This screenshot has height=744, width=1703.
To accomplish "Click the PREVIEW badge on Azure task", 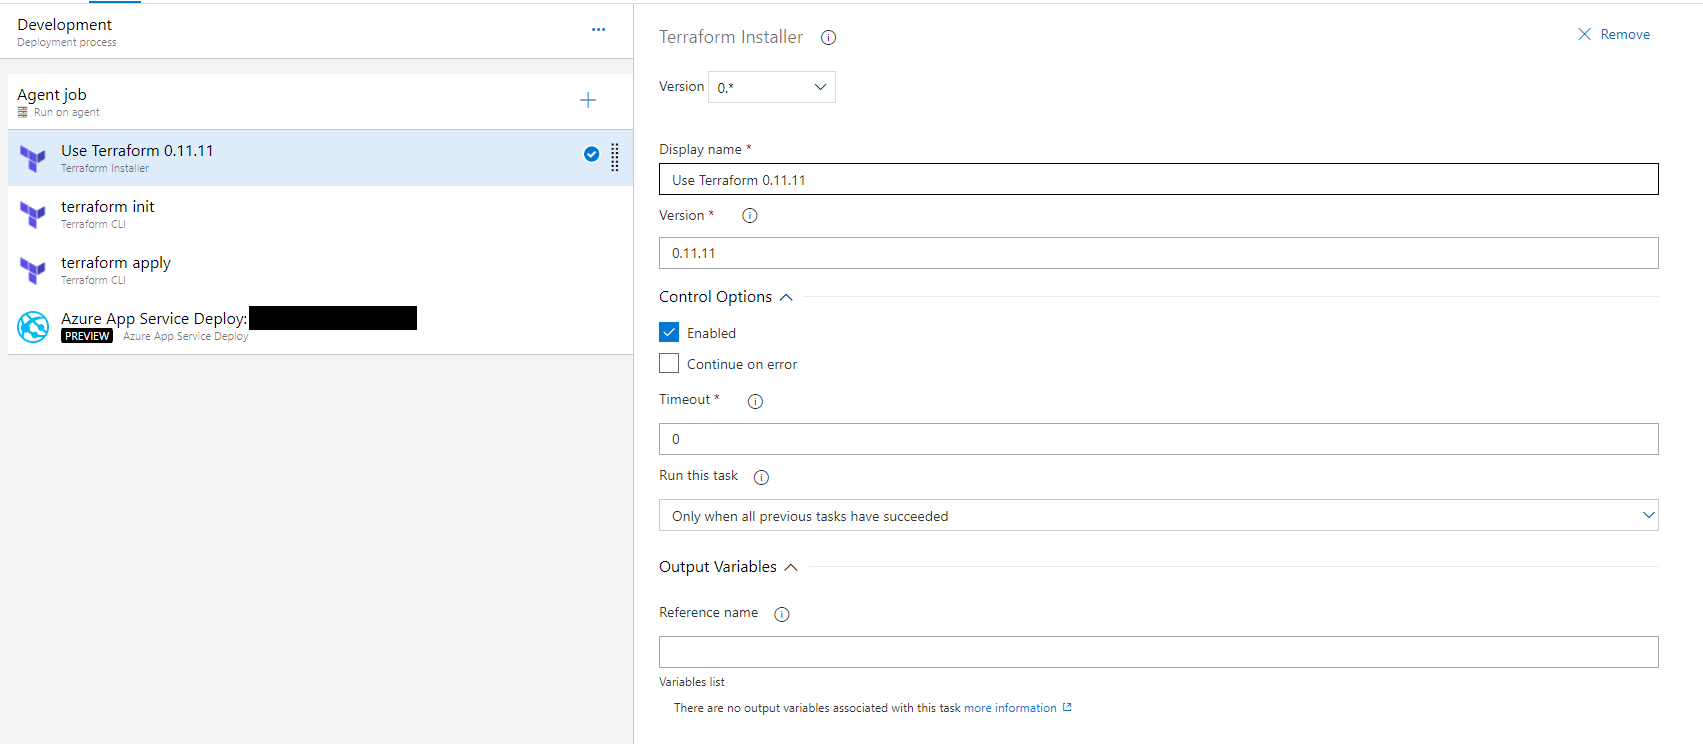I will [87, 336].
